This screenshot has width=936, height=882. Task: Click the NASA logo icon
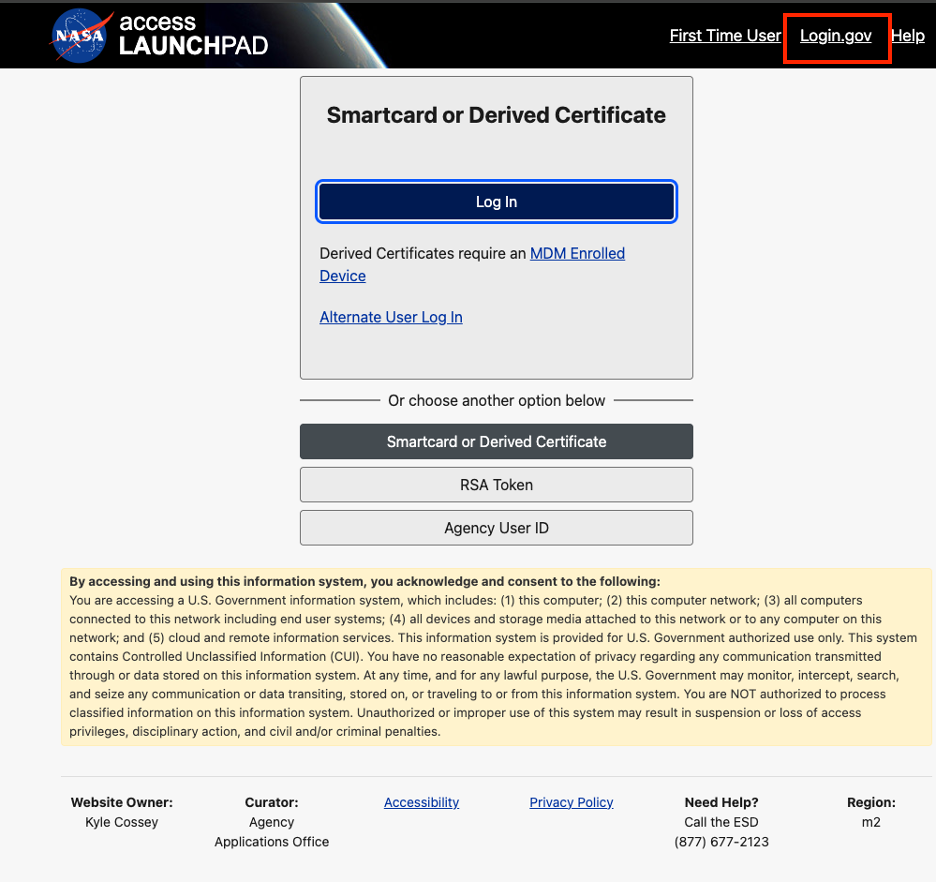80,36
